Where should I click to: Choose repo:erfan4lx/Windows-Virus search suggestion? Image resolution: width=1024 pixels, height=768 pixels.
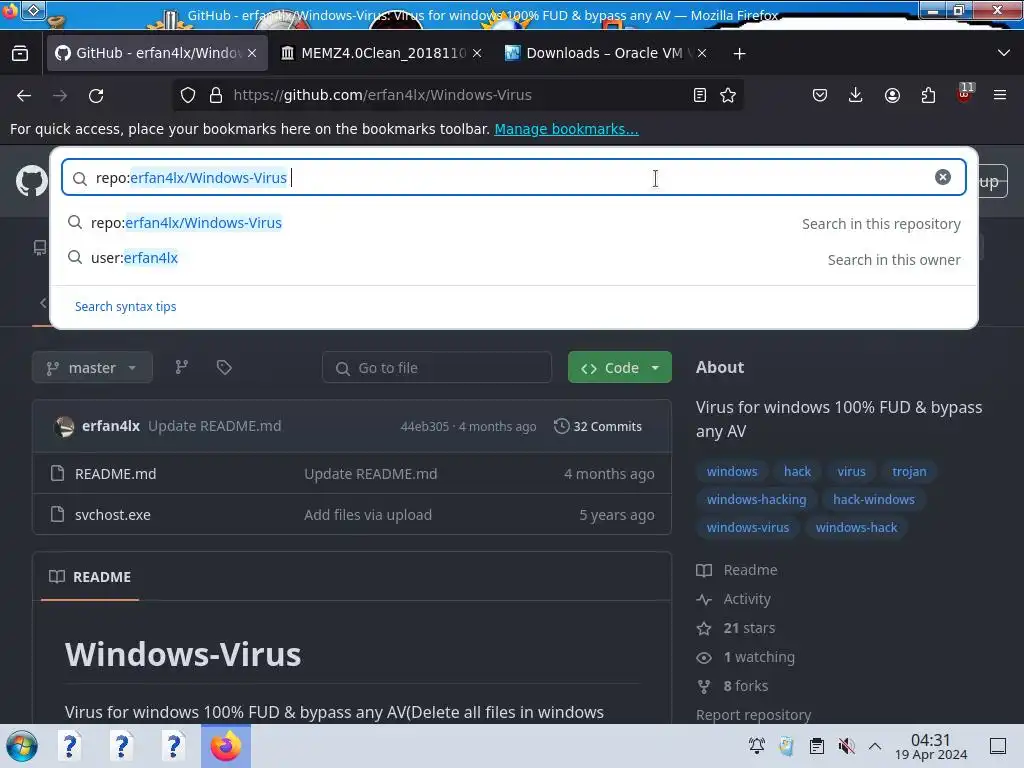tap(514, 223)
